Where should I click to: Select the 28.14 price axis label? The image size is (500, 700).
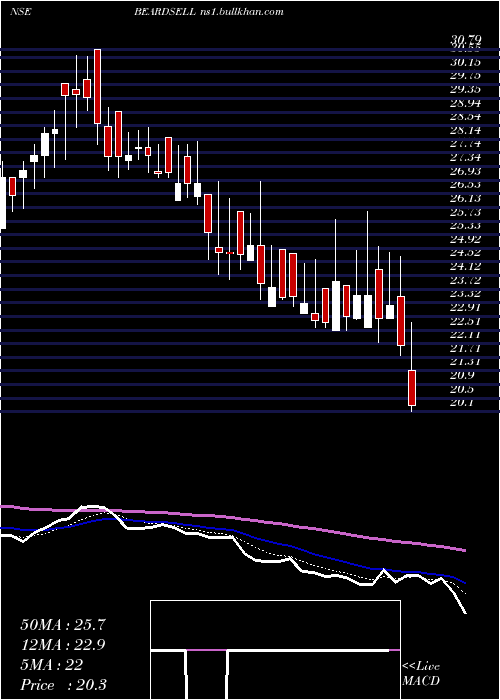(x=466, y=130)
